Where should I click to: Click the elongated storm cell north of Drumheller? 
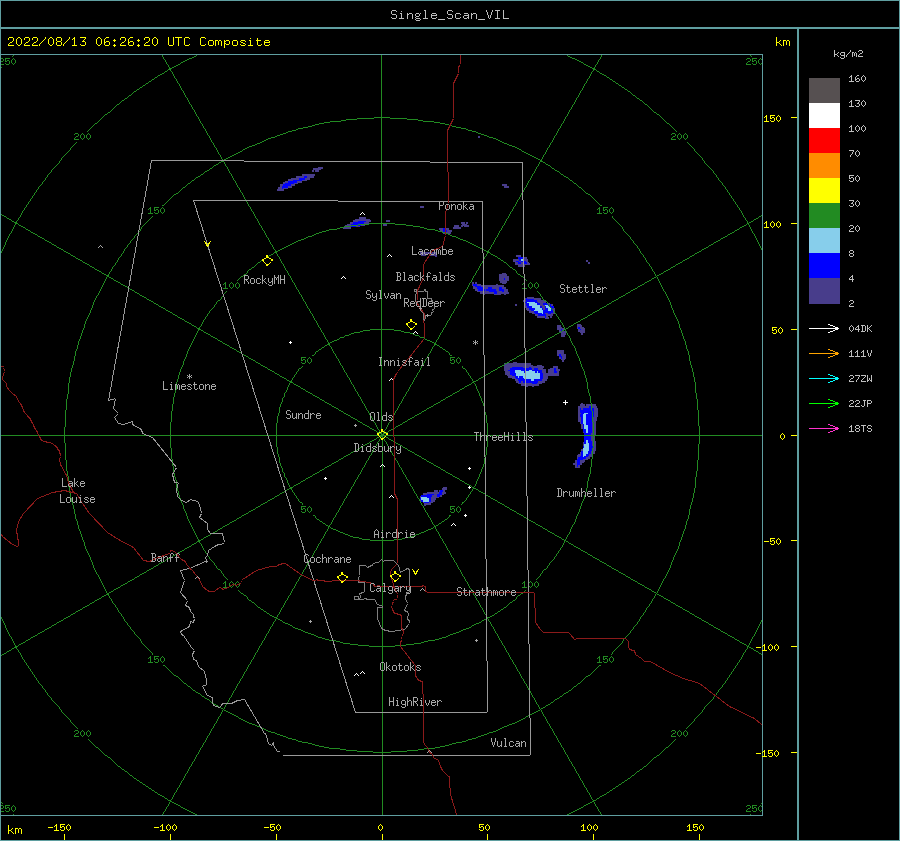tap(586, 435)
